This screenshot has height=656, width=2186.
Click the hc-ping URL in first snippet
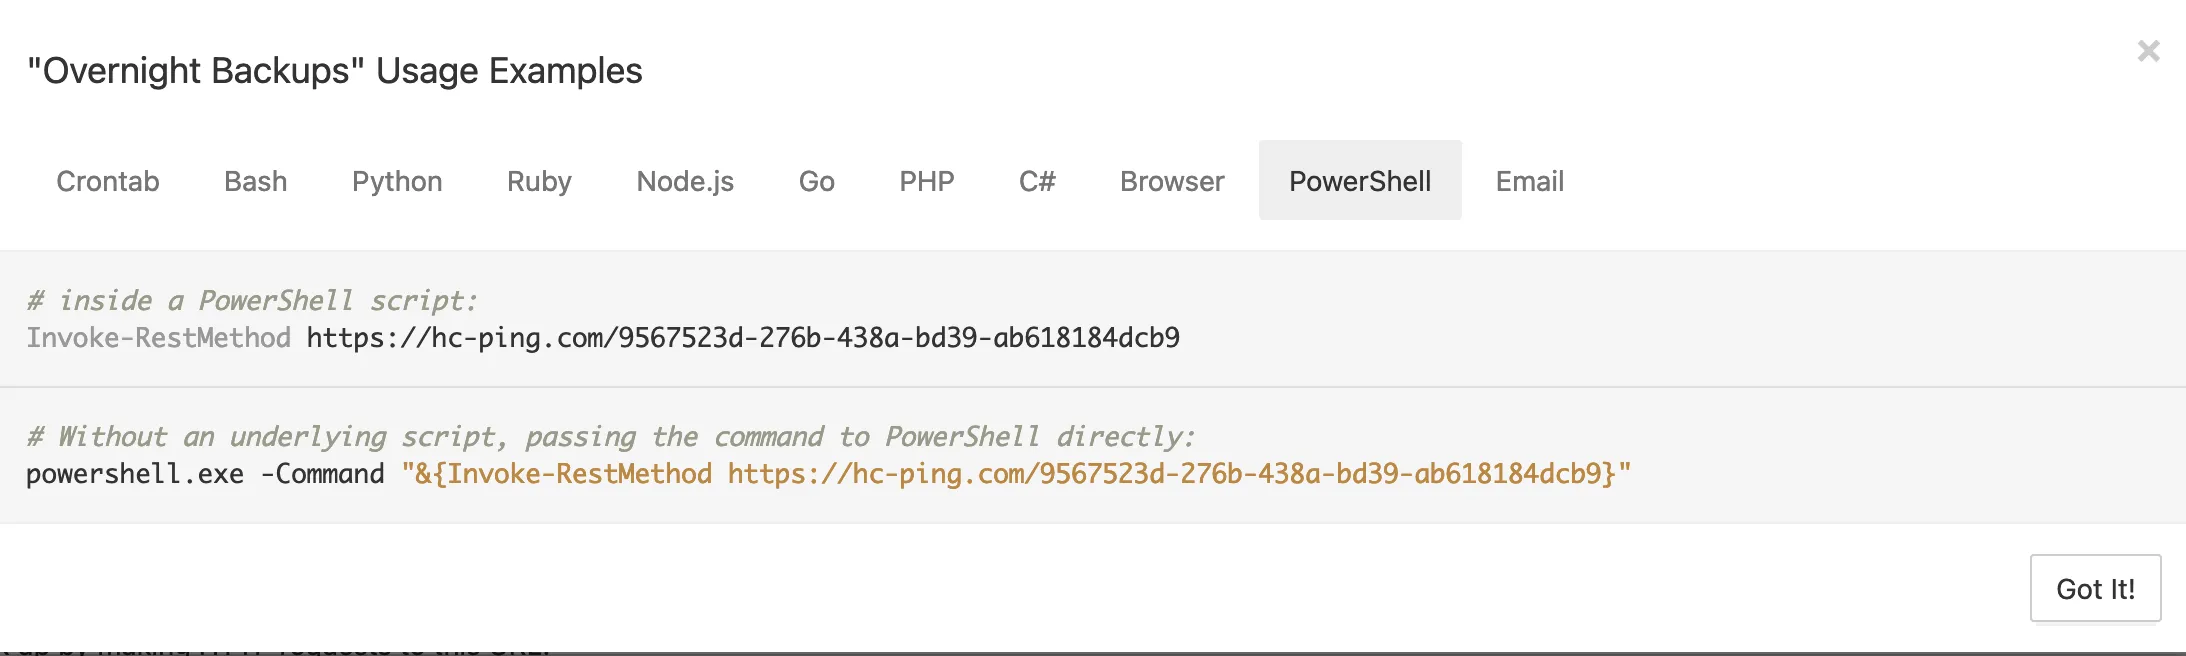[743, 338]
